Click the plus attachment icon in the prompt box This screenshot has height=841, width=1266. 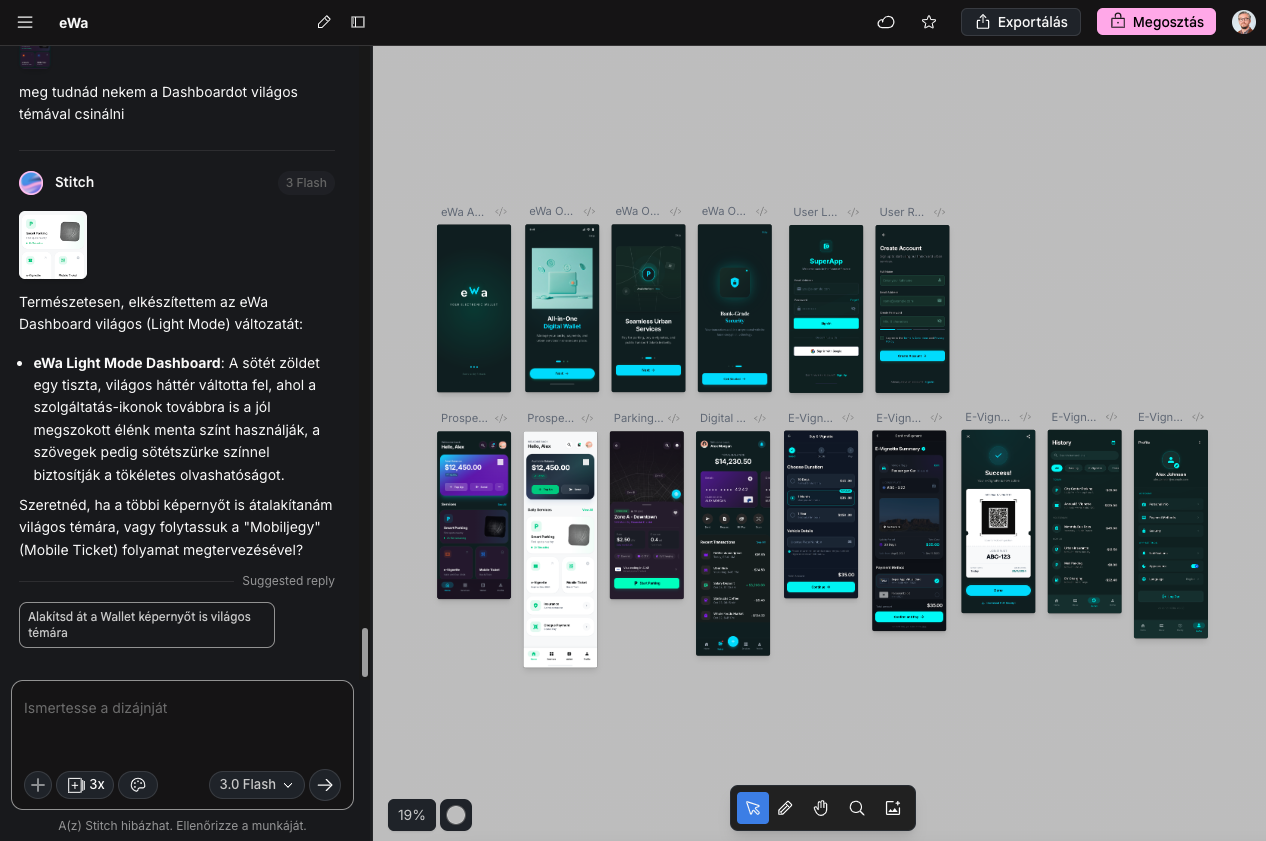(37, 785)
